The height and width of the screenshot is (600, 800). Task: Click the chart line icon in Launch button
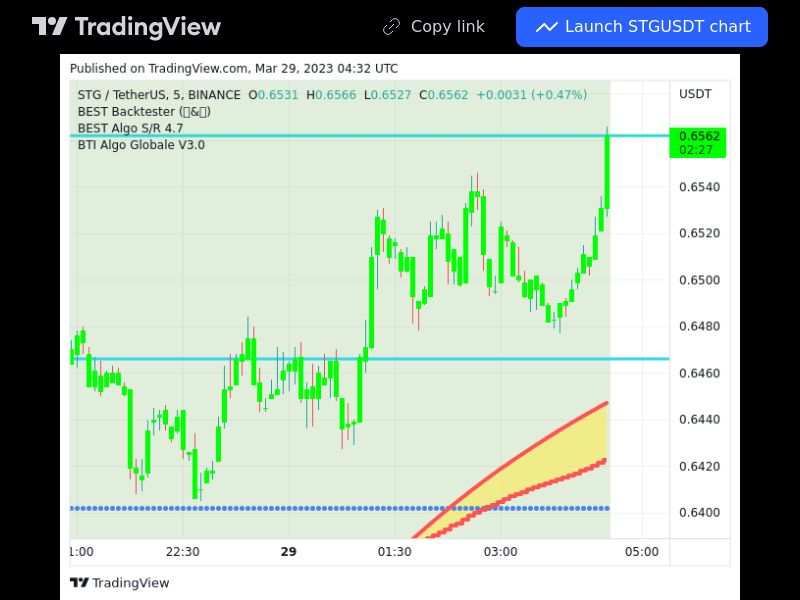546,27
